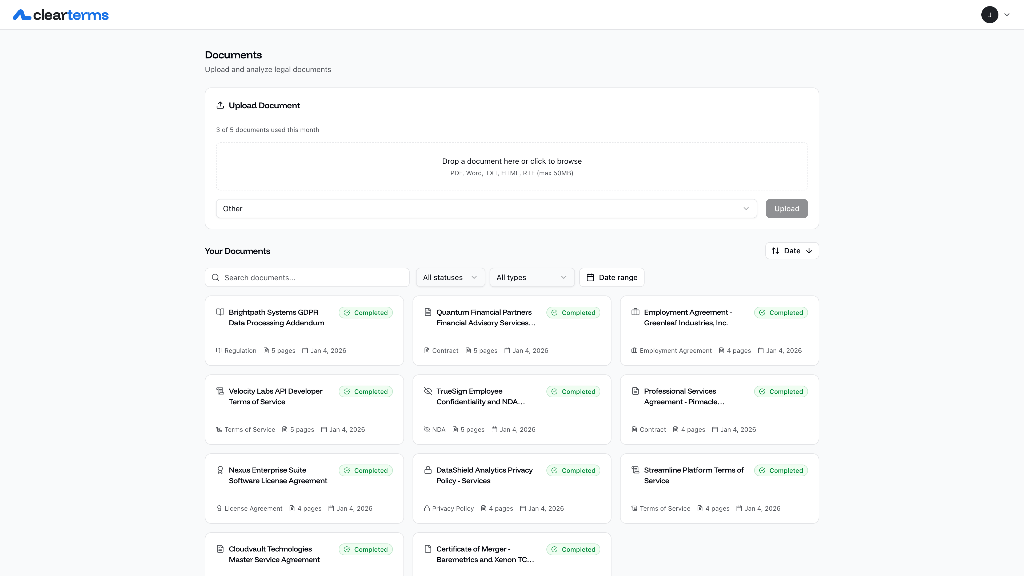The width and height of the screenshot is (1024, 576).
Task: Click the Contract tag on Quantum Financial card
Action: [x=441, y=351]
